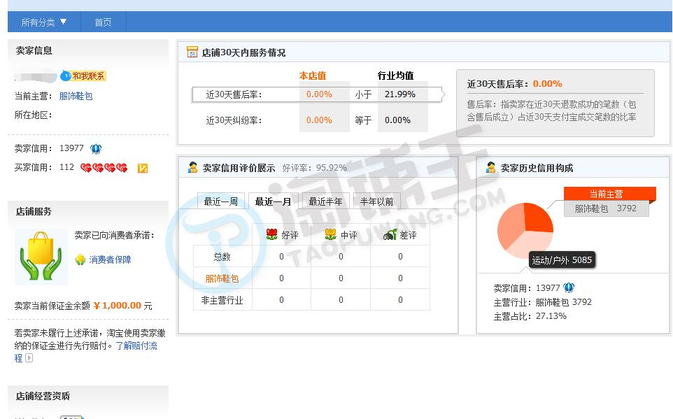The height and width of the screenshot is (419, 673).
Task: Click the 和我联系 chat icon
Action: click(86, 75)
